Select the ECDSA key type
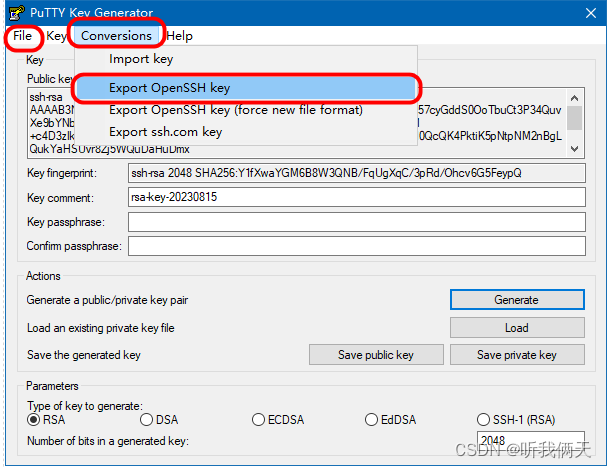Screen dimensions: 607x468 click(x=278, y=420)
